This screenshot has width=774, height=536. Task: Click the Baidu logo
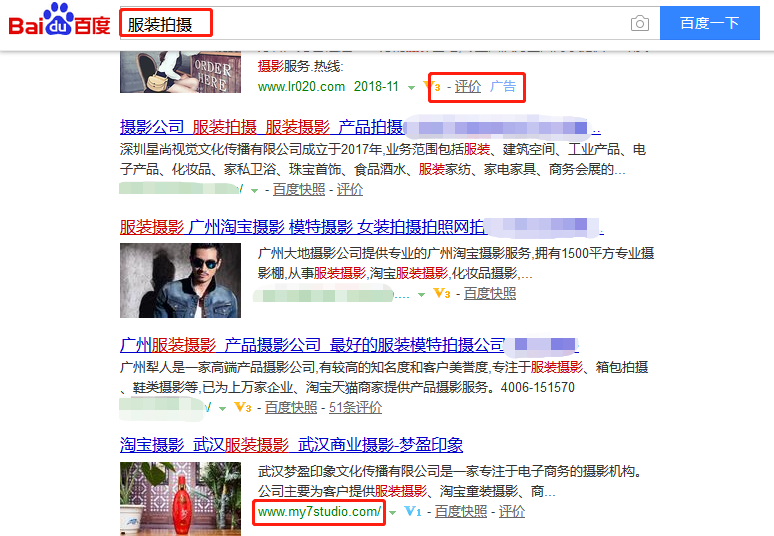[x=59, y=20]
